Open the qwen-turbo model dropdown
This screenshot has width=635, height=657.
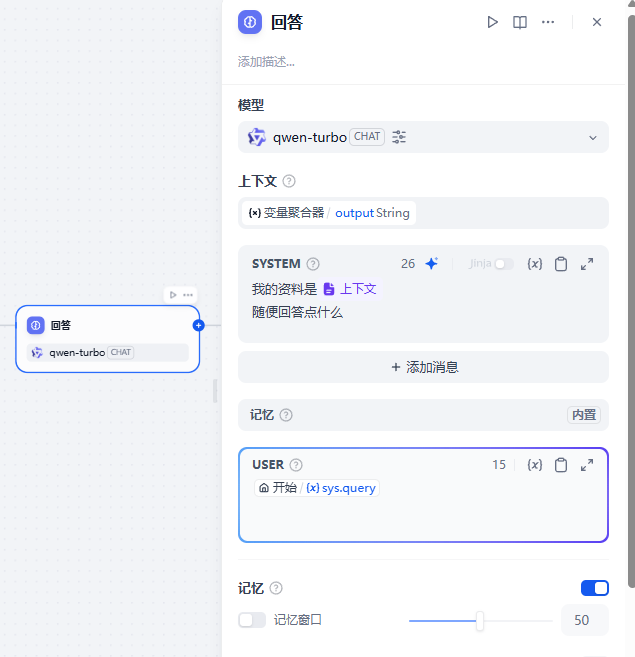(592, 137)
